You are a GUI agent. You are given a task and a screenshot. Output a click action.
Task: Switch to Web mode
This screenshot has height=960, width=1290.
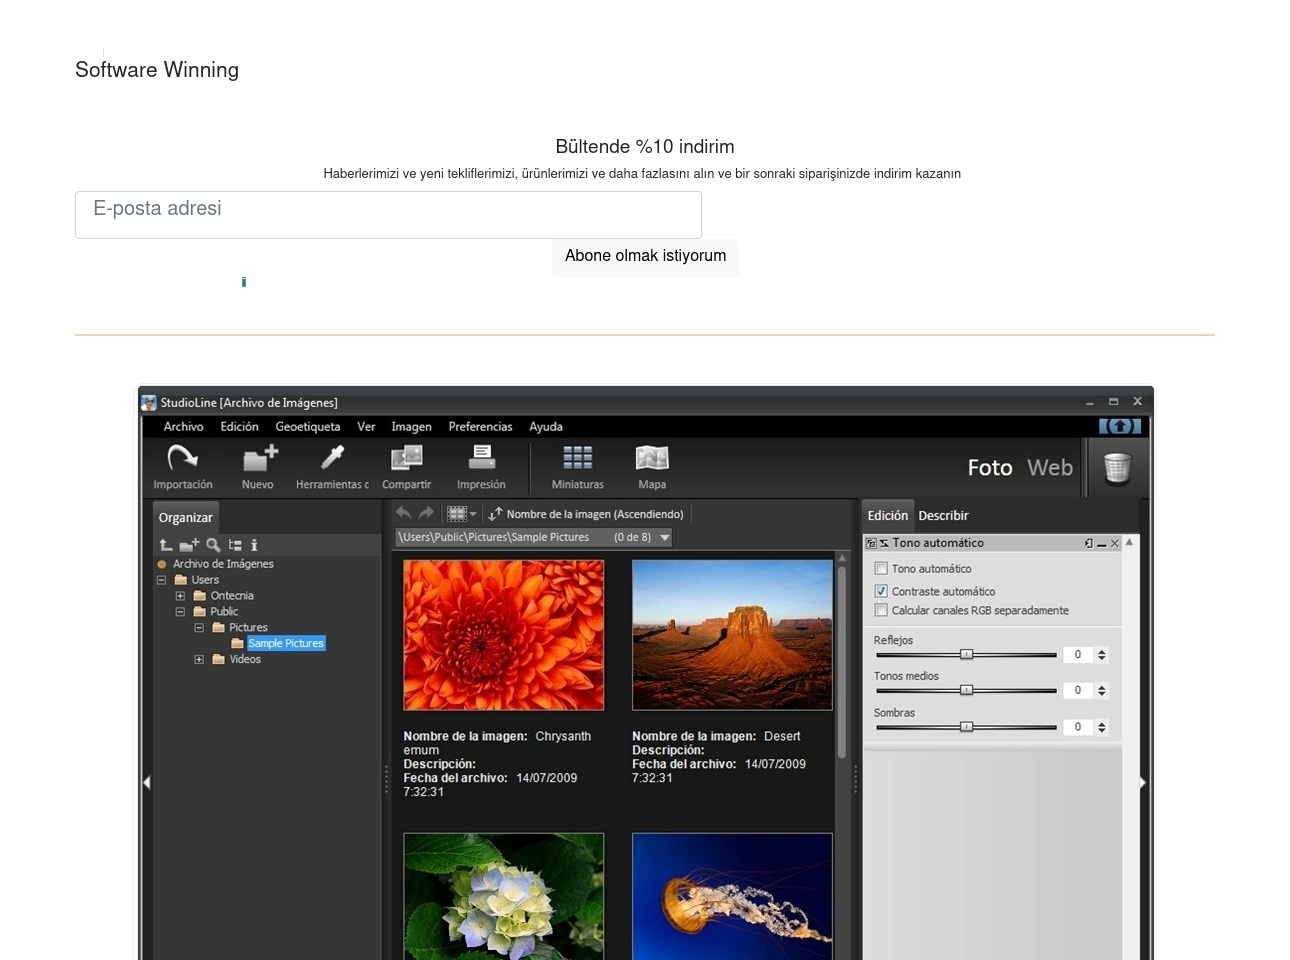pos(1050,468)
